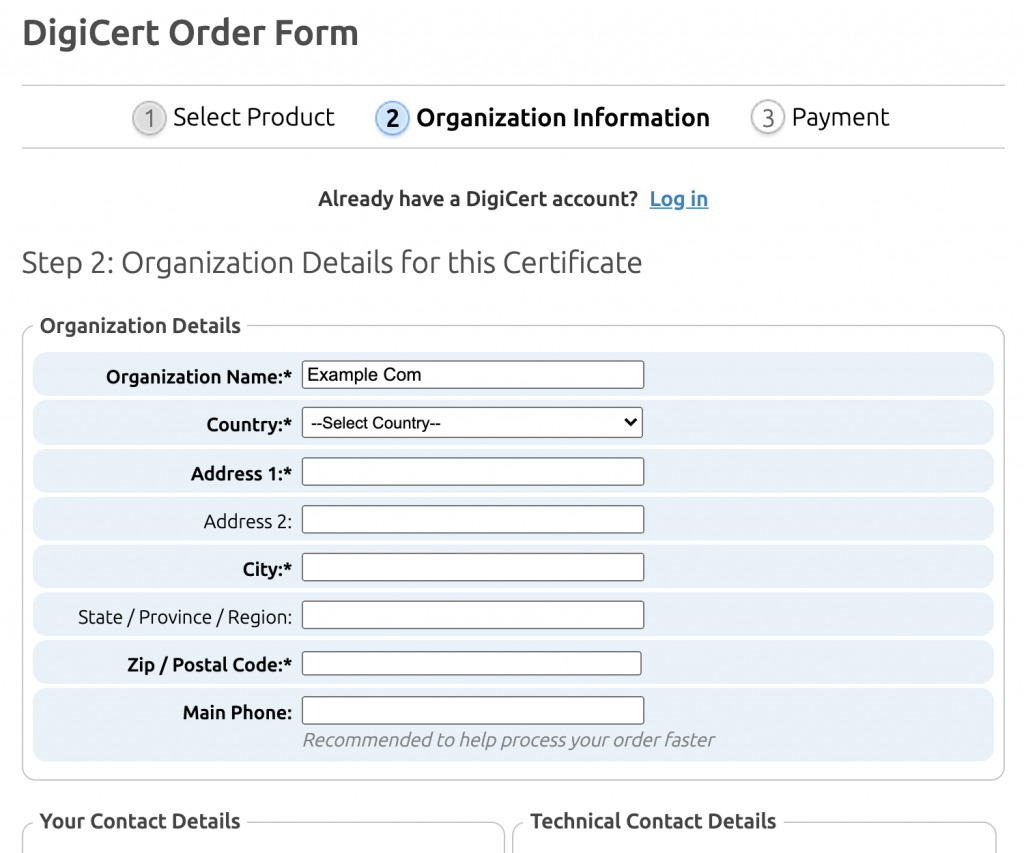Click into the City field

coord(473,567)
